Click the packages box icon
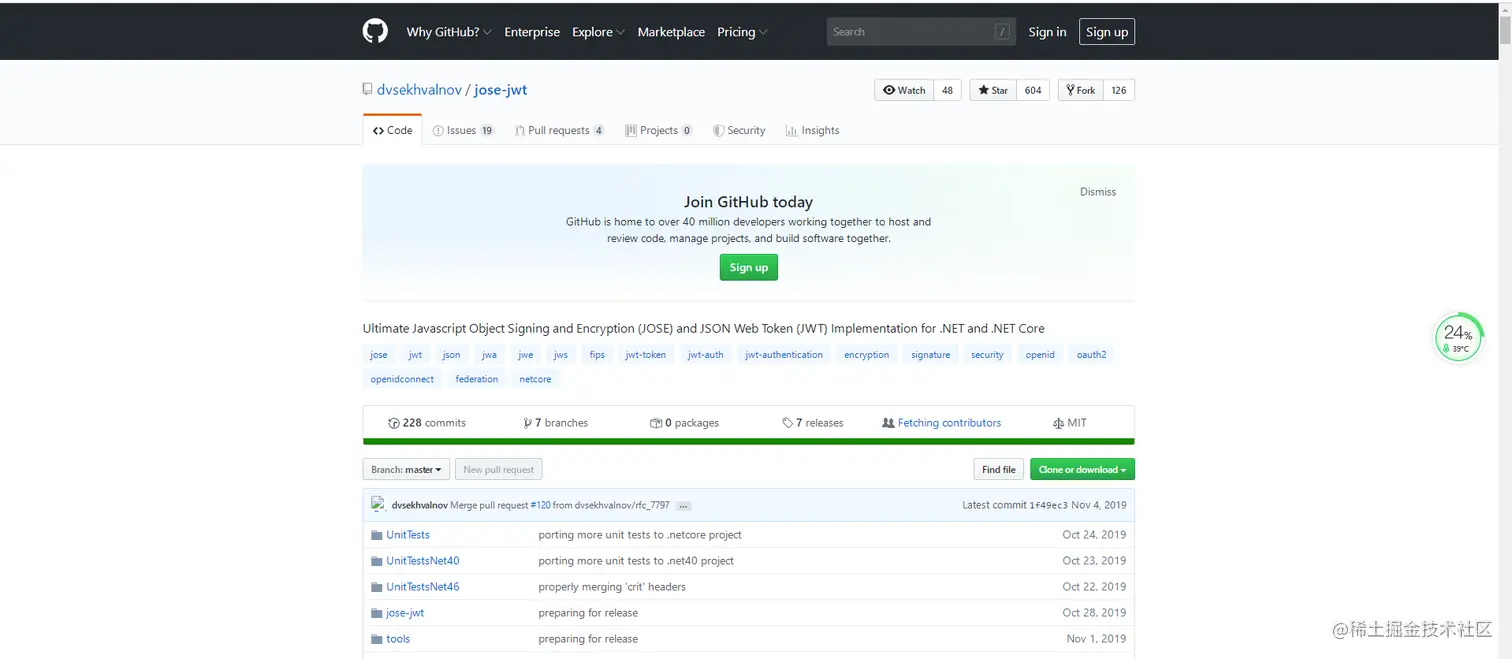The width and height of the screenshot is (1512, 659). click(656, 423)
